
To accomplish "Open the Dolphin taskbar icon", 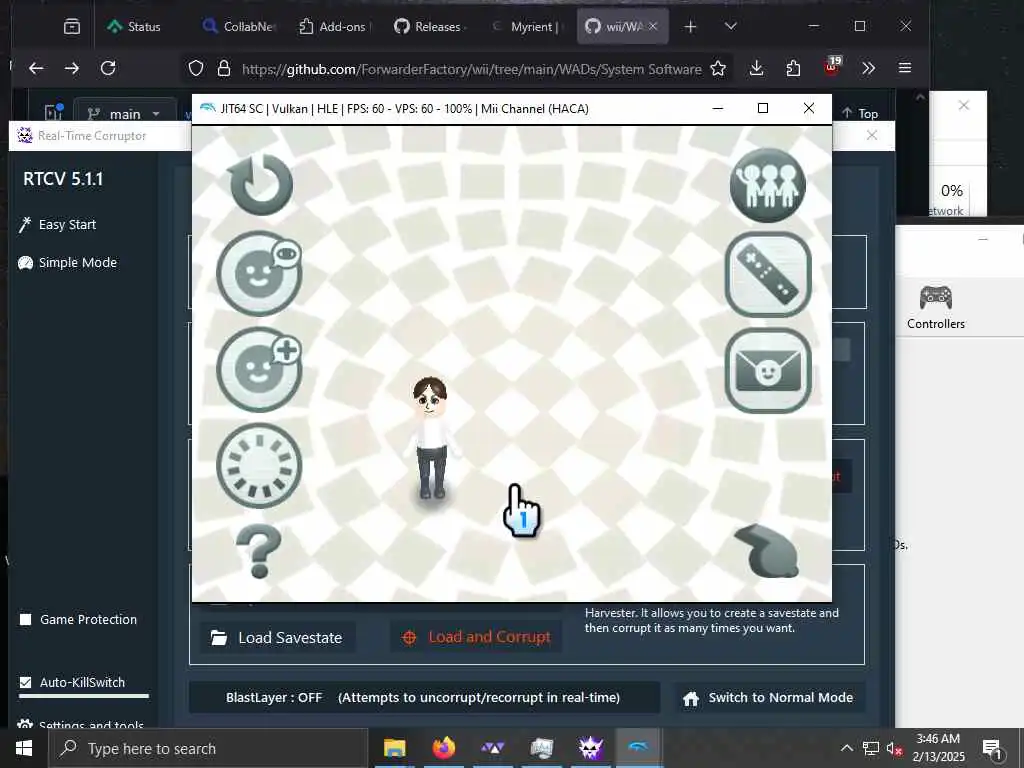I will pyautogui.click(x=638, y=748).
